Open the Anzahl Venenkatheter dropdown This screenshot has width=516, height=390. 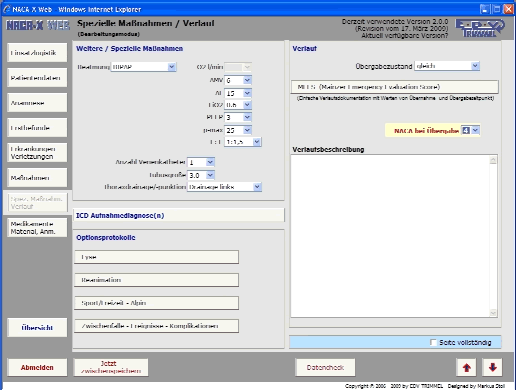pos(201,162)
